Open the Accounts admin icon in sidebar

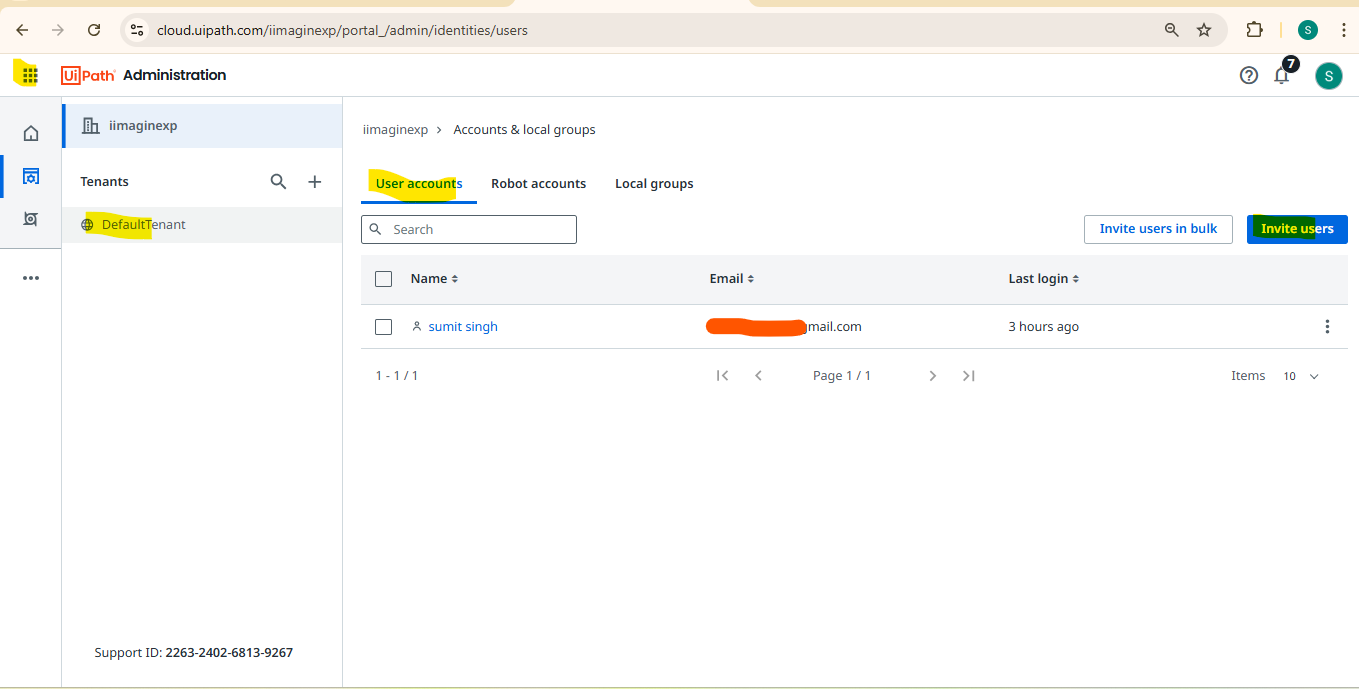click(30, 174)
